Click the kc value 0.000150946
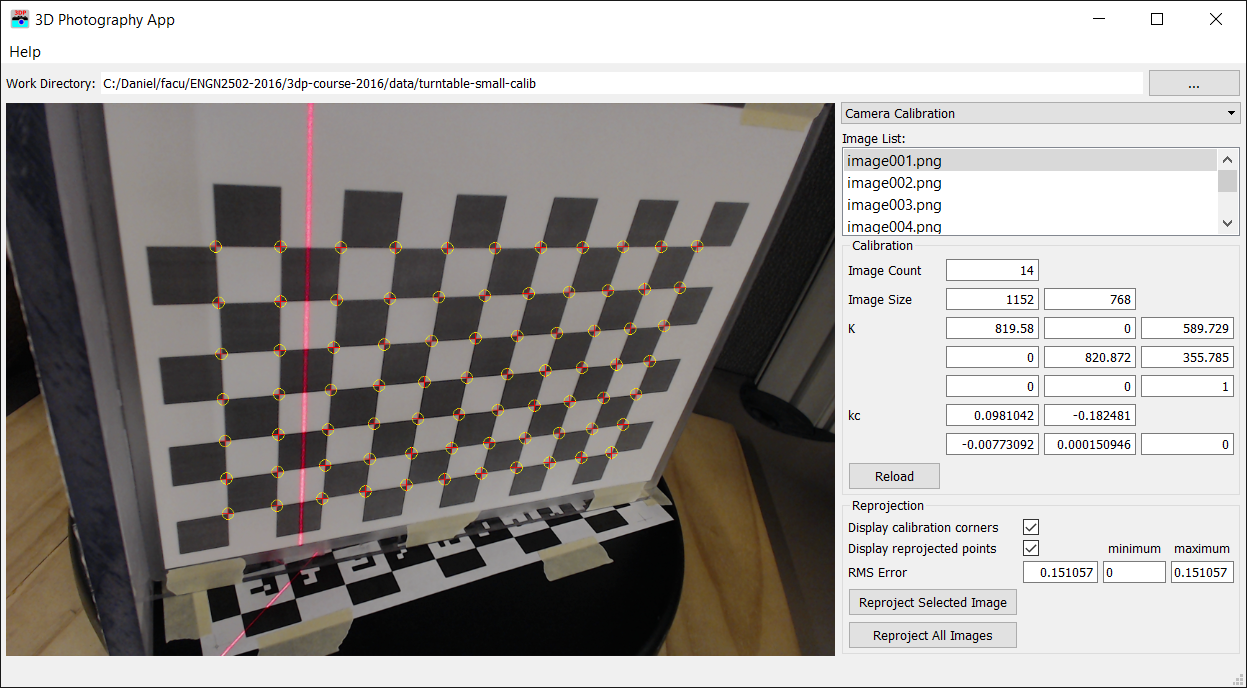Screen dimensions: 1247x688 (x=1090, y=444)
